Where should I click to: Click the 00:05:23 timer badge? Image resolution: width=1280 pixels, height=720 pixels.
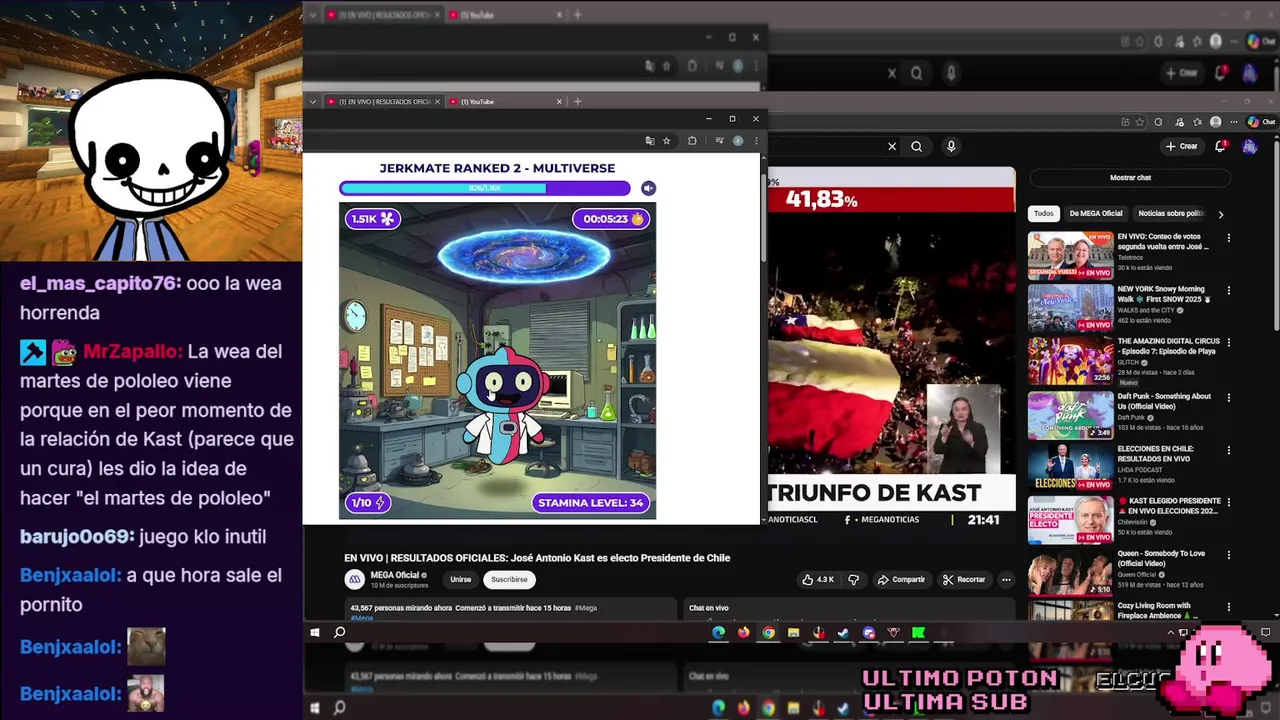[x=611, y=219]
